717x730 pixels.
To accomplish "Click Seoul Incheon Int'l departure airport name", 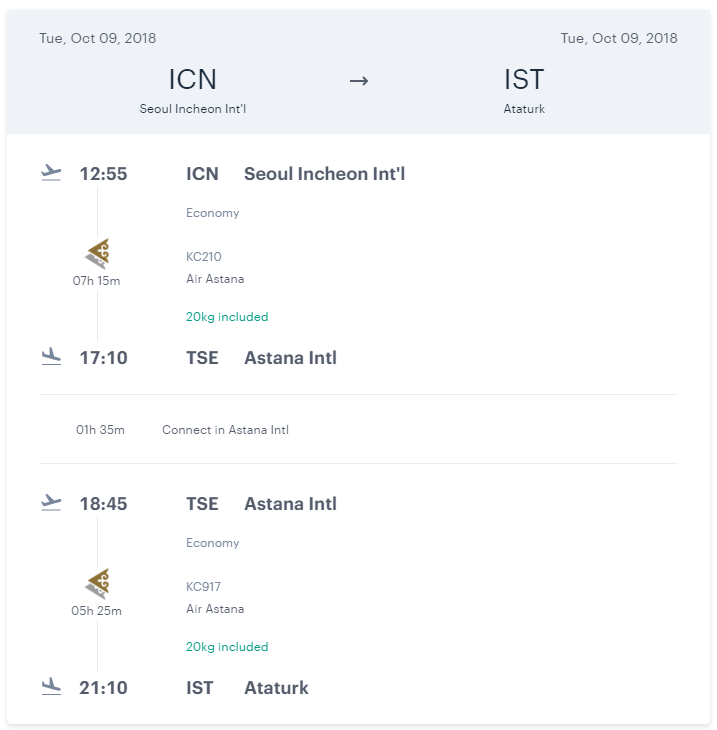I will tap(324, 174).
